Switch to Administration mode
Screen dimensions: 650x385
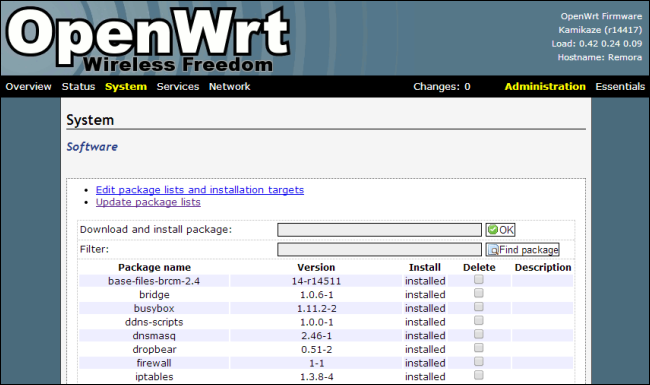click(545, 87)
